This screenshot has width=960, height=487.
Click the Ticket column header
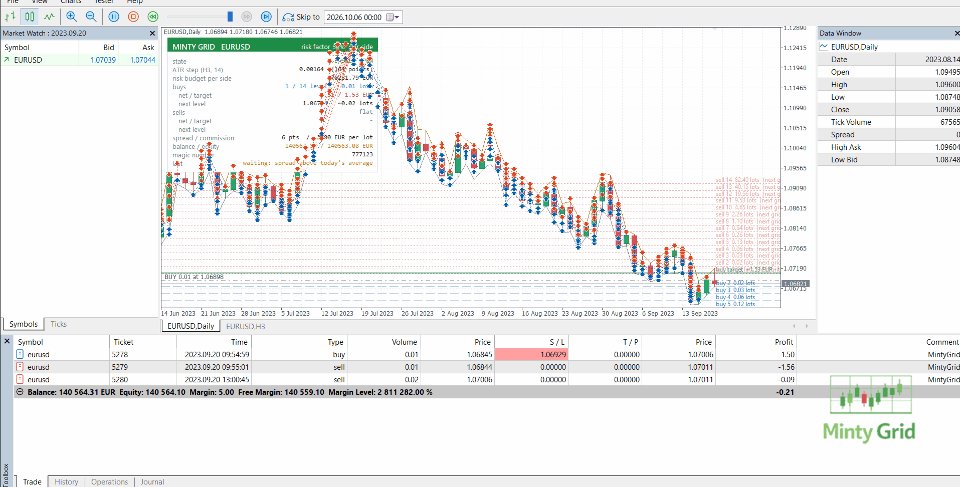123,342
